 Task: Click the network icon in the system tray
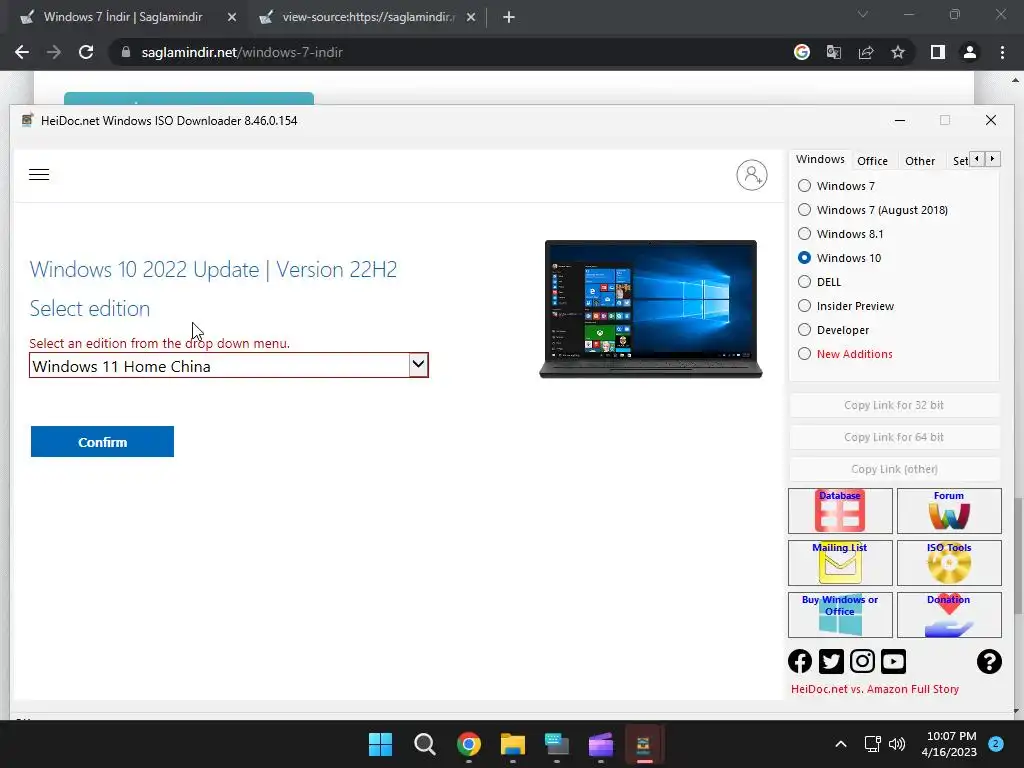click(872, 744)
